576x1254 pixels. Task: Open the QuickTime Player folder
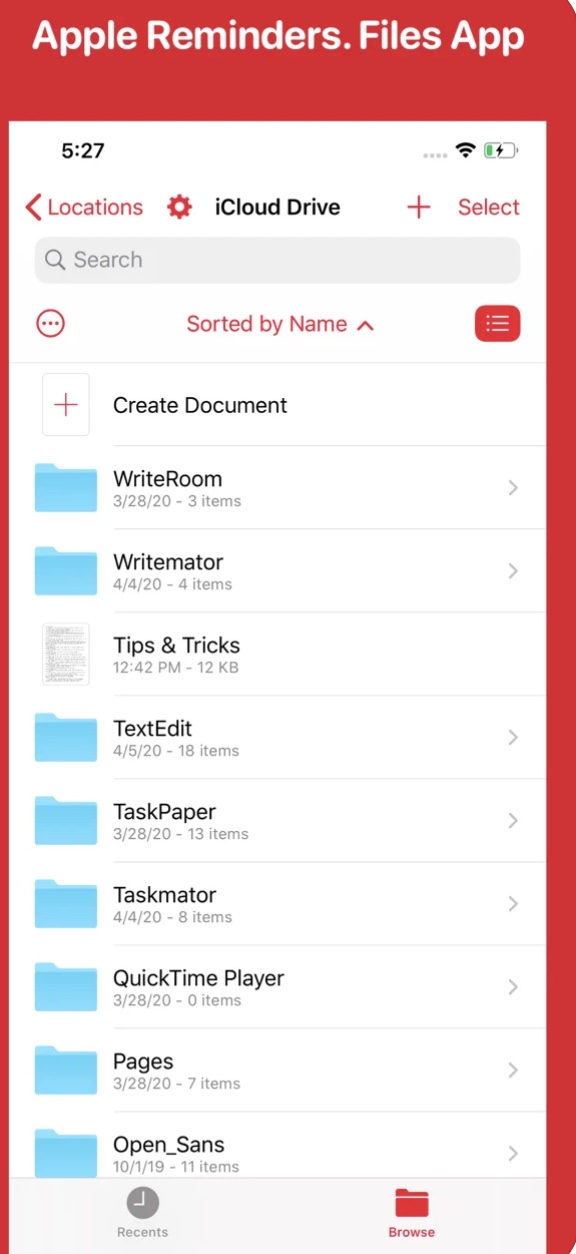pyautogui.click(x=278, y=987)
